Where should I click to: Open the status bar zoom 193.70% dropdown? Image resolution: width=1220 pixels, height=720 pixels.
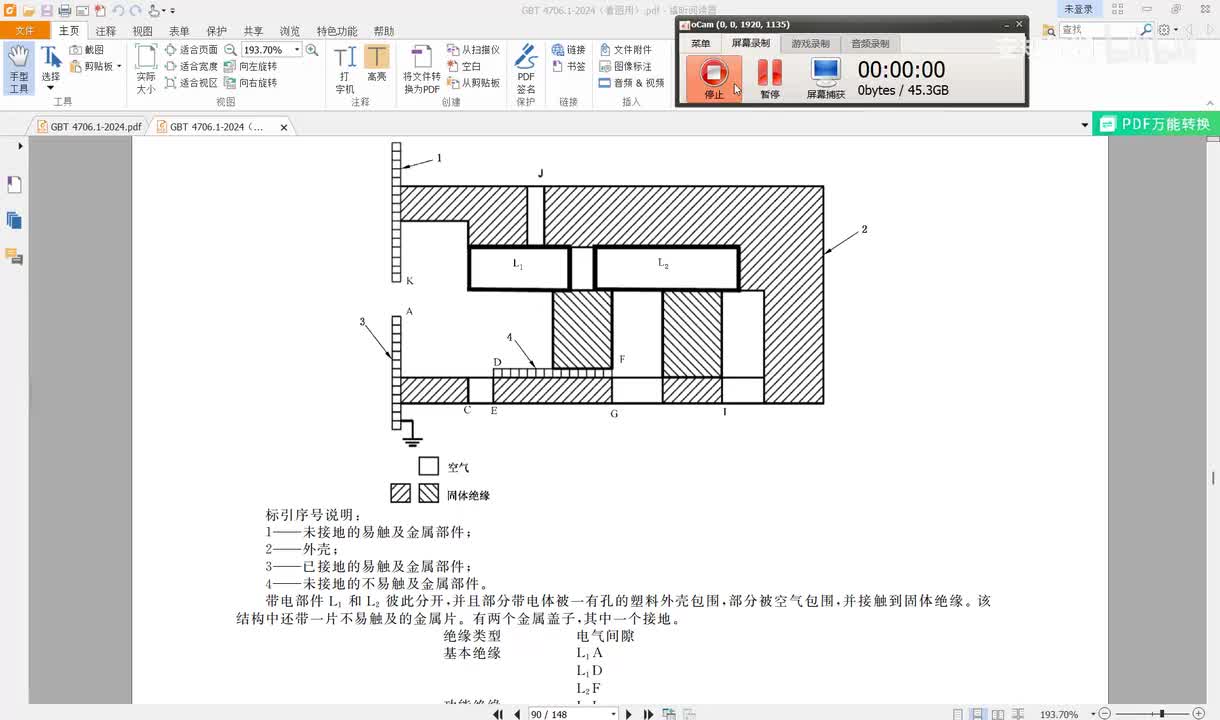[x=1095, y=714]
